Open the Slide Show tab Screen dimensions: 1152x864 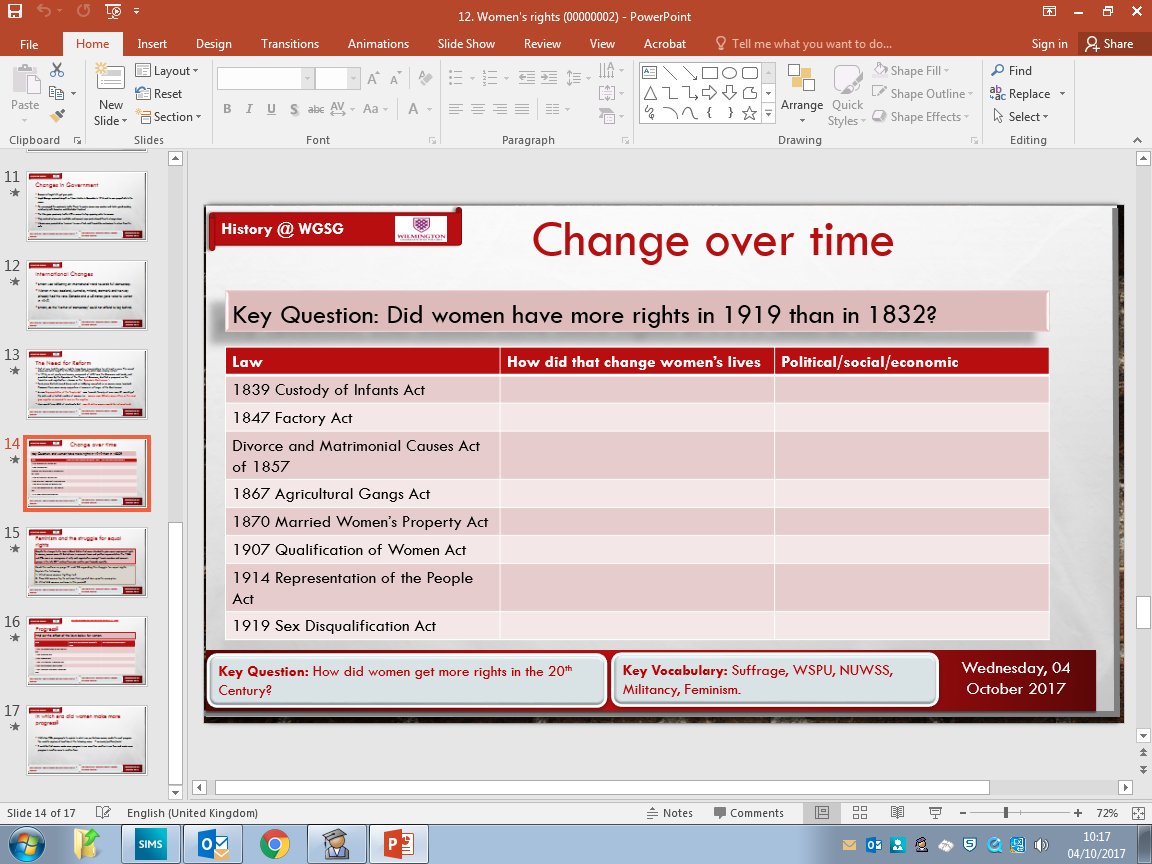point(467,44)
